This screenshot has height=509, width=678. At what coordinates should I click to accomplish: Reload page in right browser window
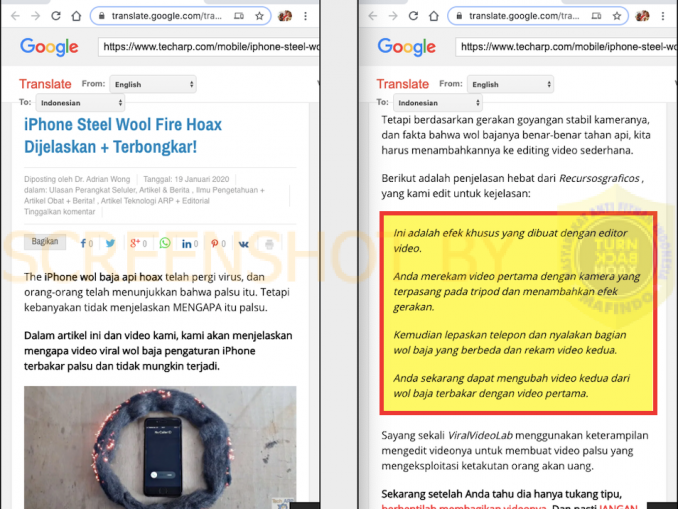[x=413, y=16]
